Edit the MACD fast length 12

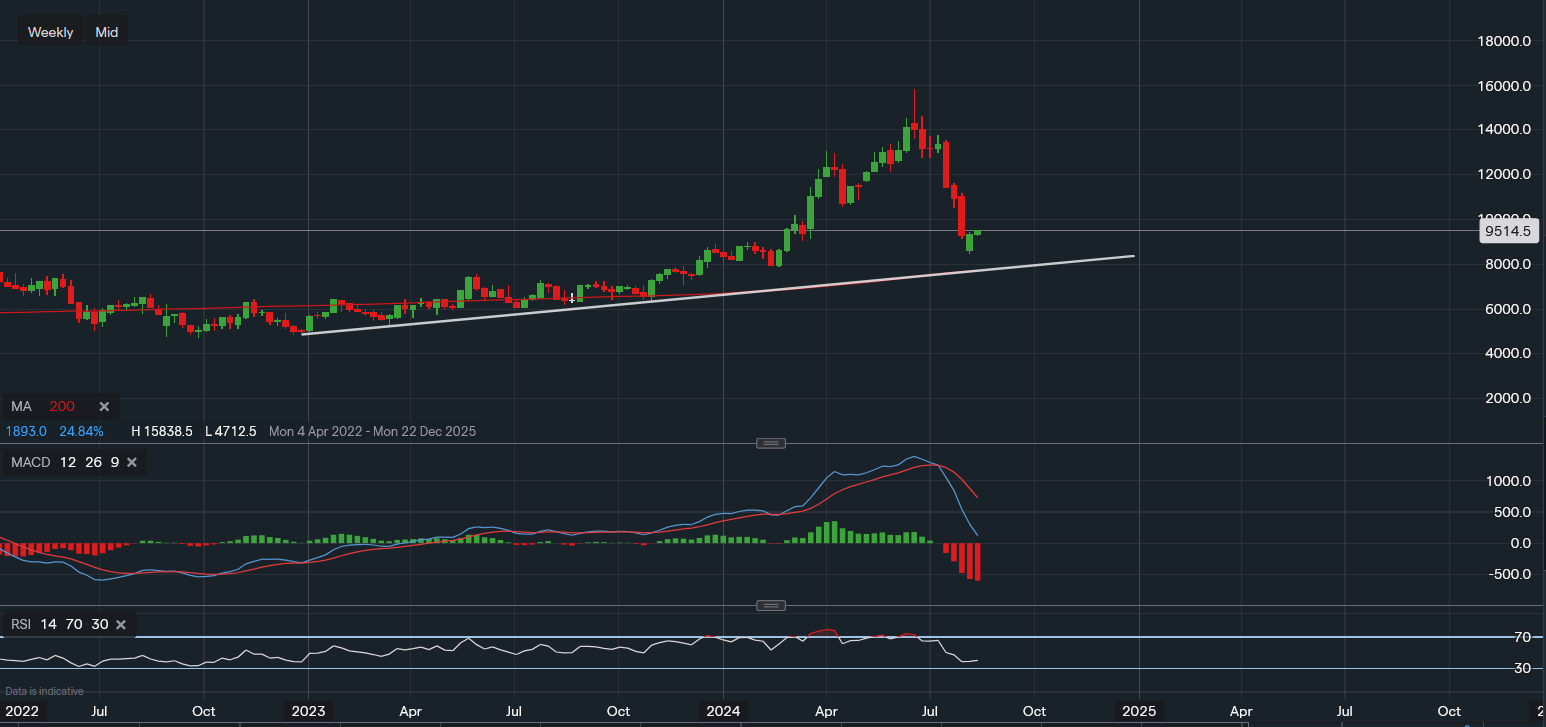coord(66,462)
